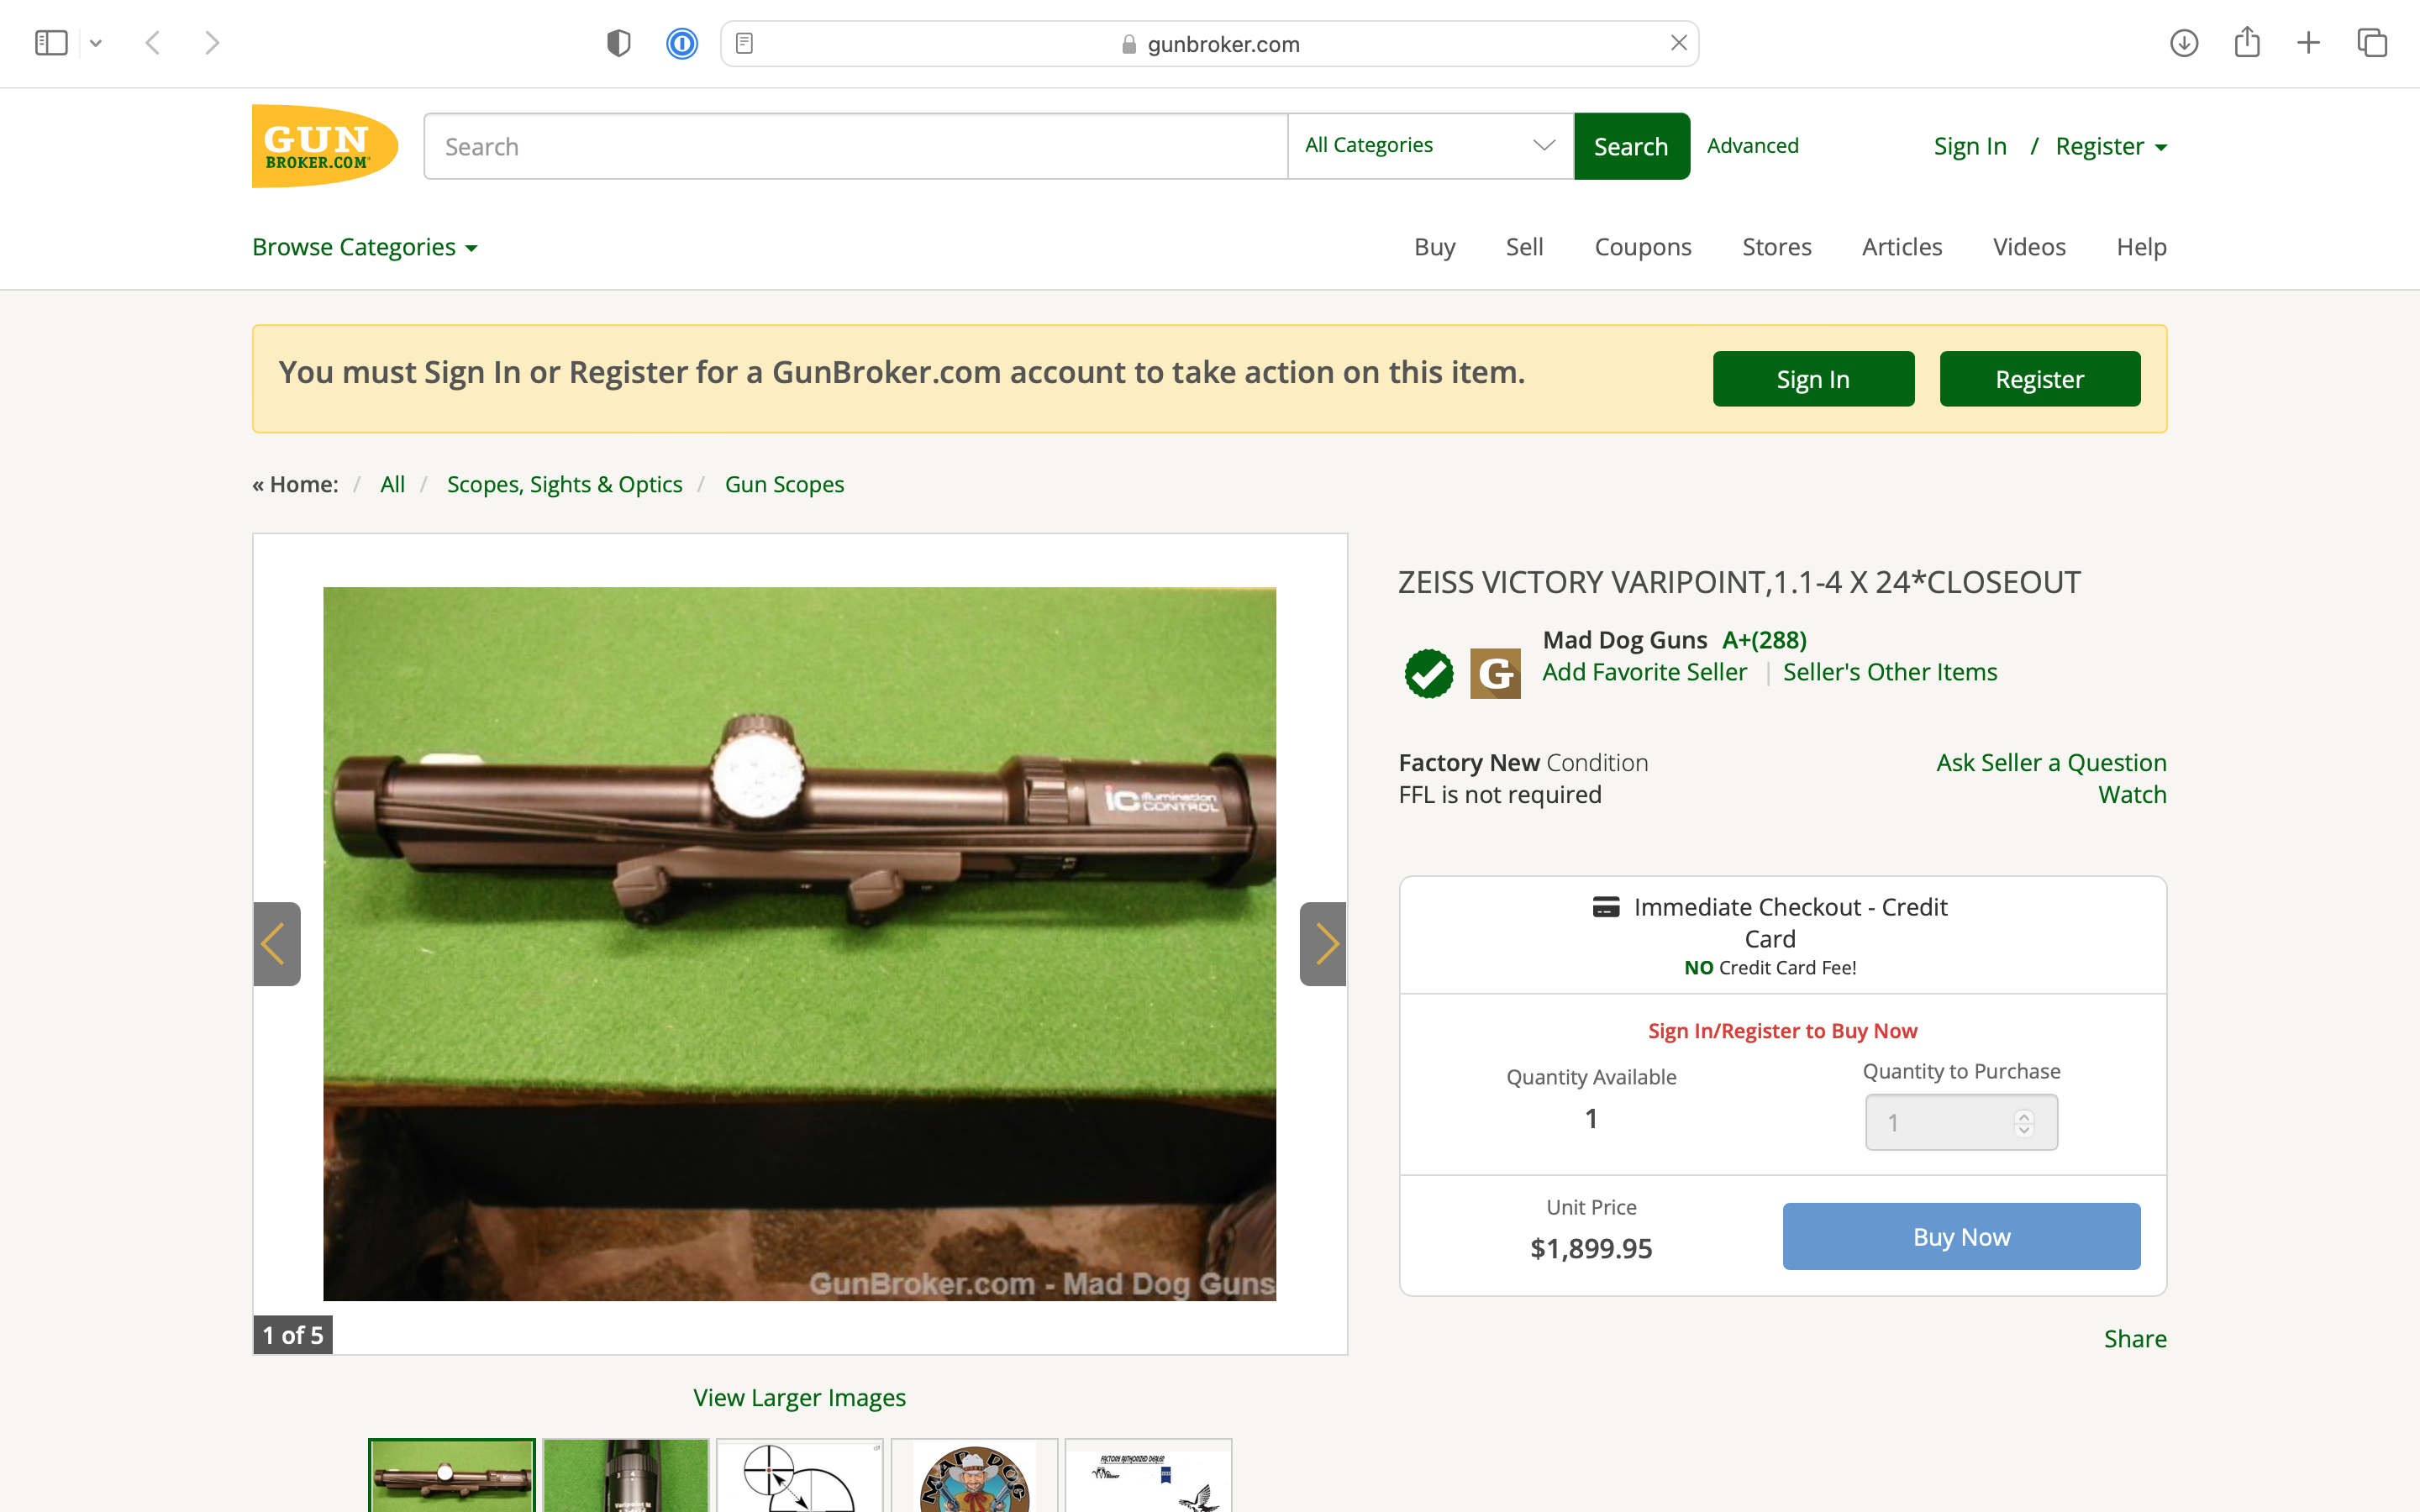Open the Buy menu item
Screen dimensions: 2420x1512
1434,247
